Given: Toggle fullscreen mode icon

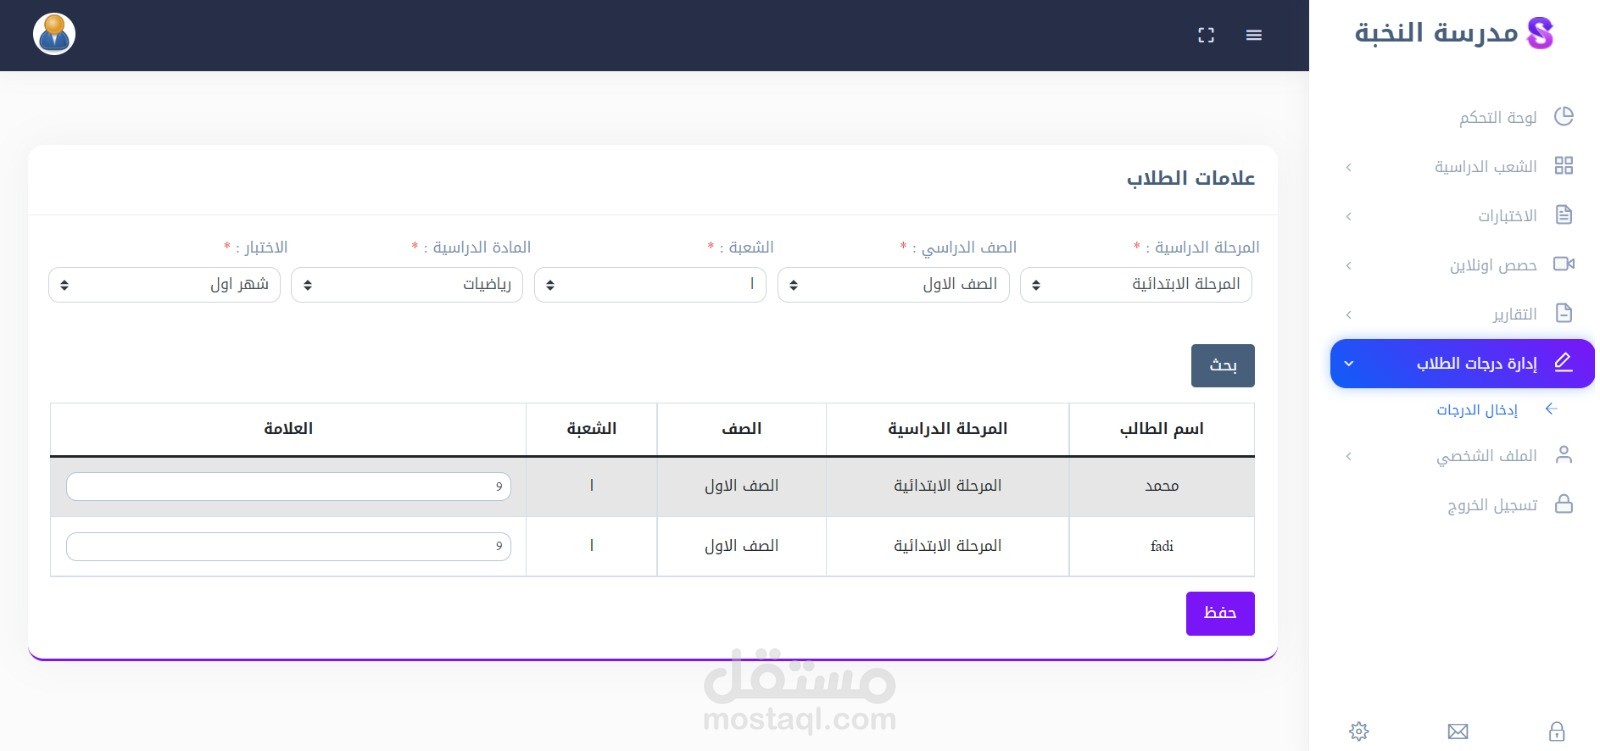Looking at the screenshot, I should click(1206, 35).
